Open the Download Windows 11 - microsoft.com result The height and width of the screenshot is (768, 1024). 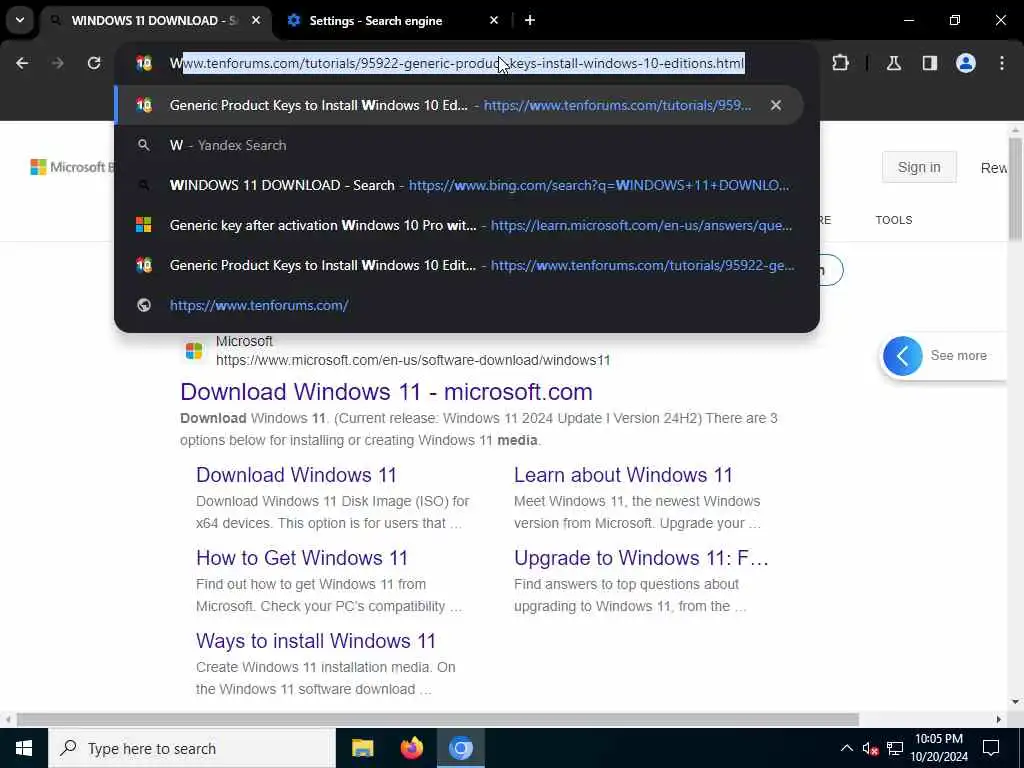386,392
